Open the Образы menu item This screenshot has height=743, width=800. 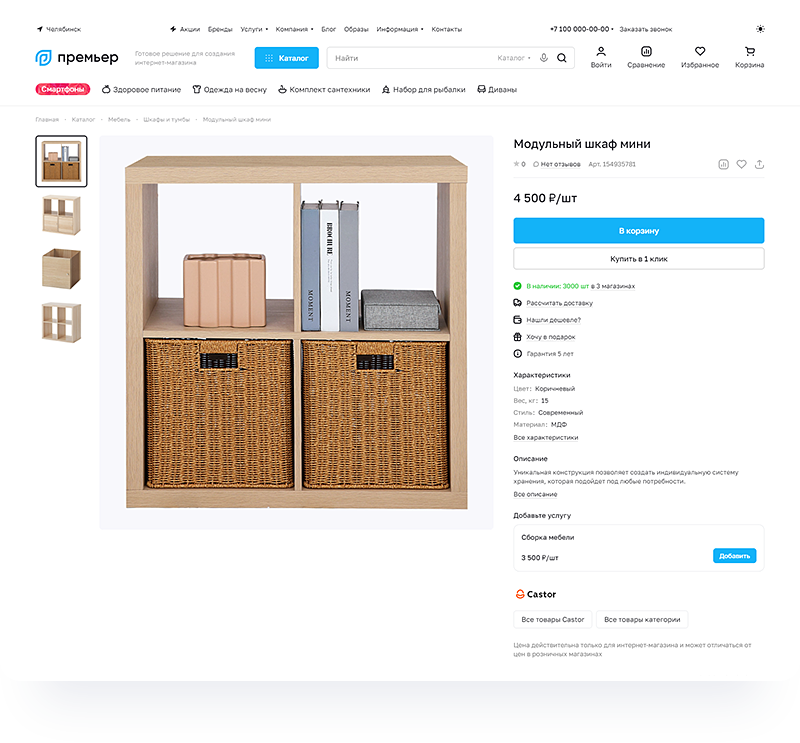tap(356, 29)
